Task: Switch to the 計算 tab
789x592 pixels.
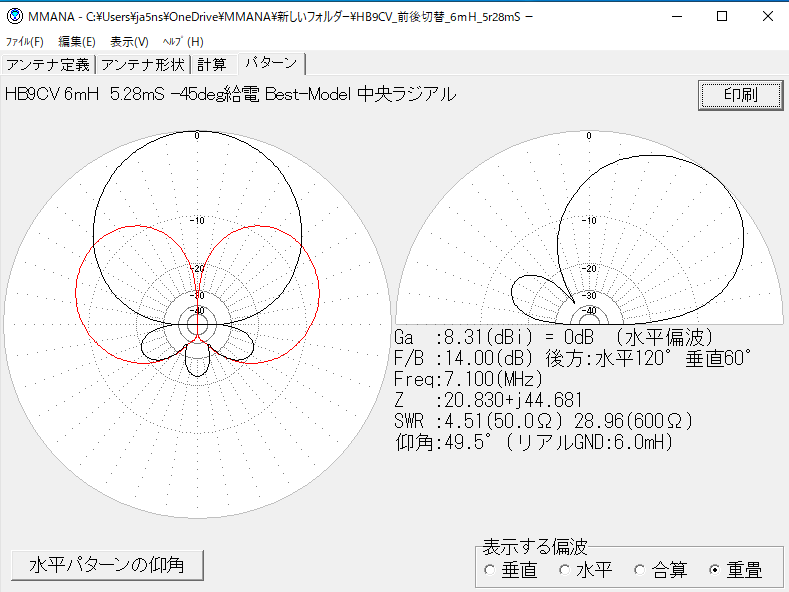Action: point(212,65)
